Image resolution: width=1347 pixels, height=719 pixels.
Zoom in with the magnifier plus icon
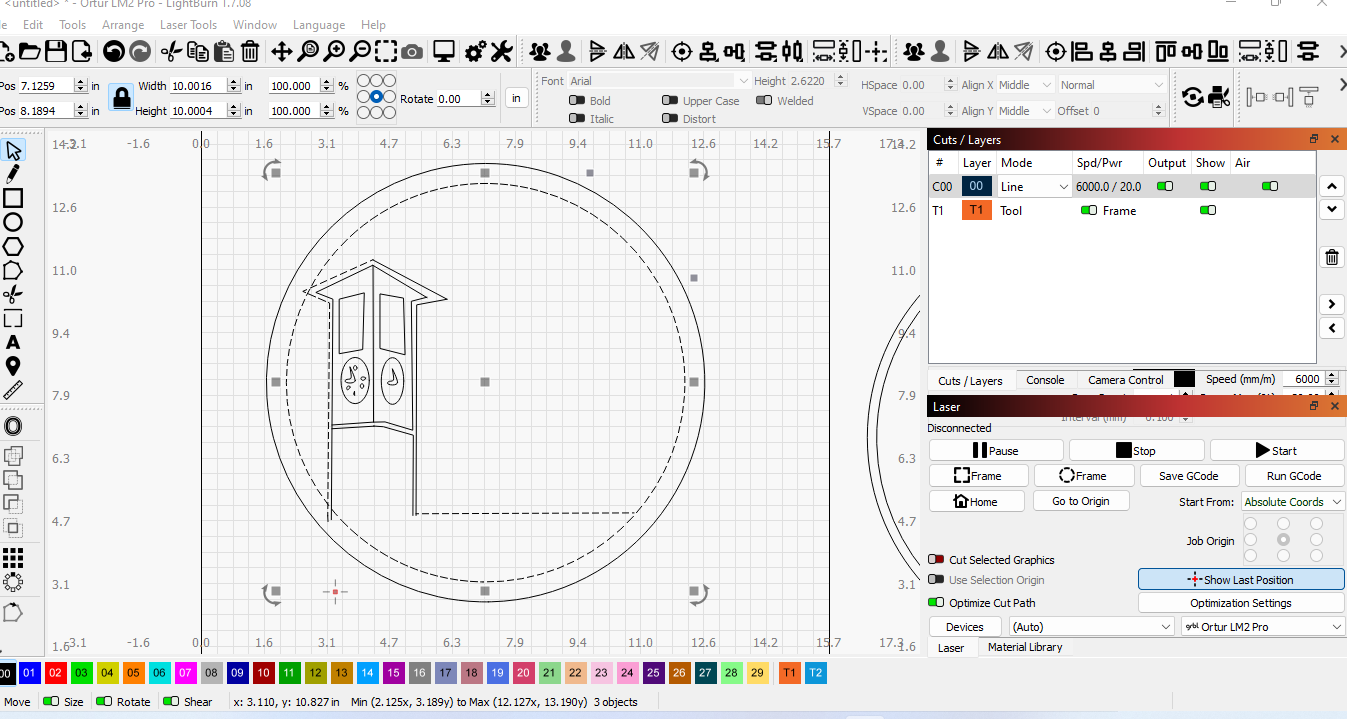pos(334,51)
